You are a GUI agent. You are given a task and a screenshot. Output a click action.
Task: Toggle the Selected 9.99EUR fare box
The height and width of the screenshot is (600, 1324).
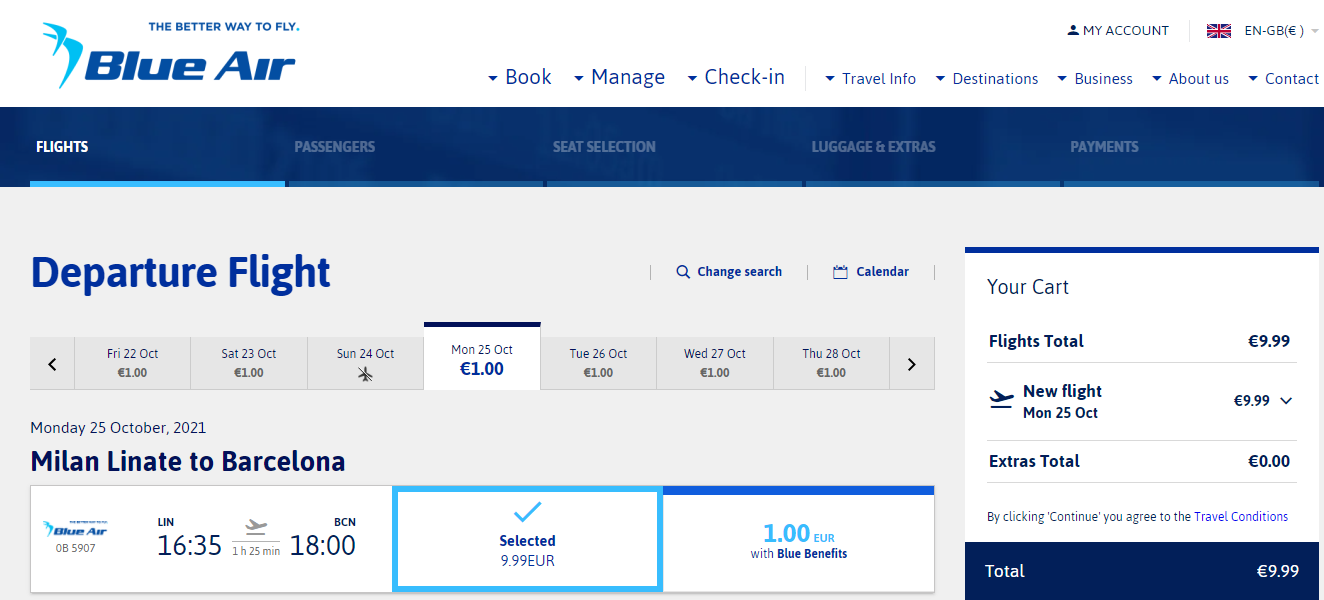pos(527,540)
